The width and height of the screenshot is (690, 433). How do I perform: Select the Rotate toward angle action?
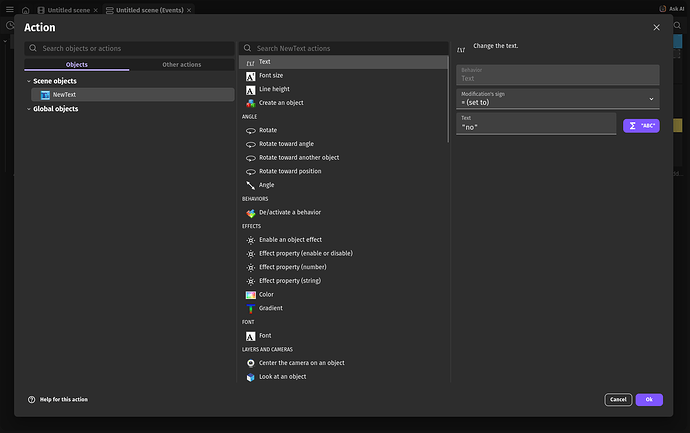[286, 144]
